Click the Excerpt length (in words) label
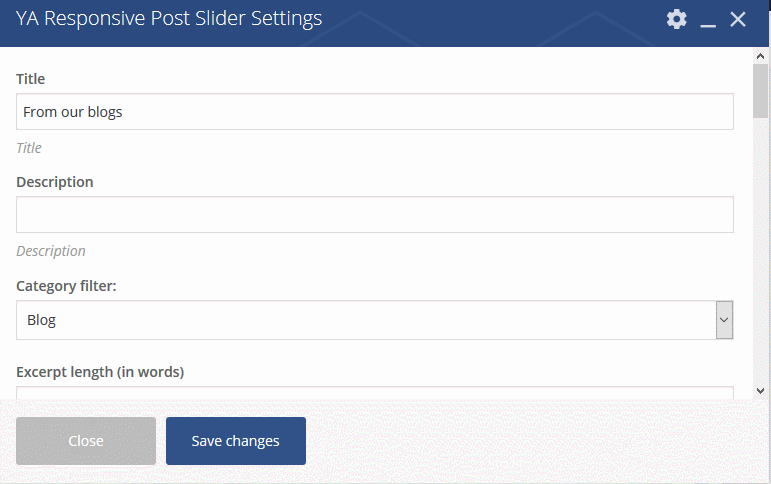This screenshot has height=484, width=771. (100, 372)
